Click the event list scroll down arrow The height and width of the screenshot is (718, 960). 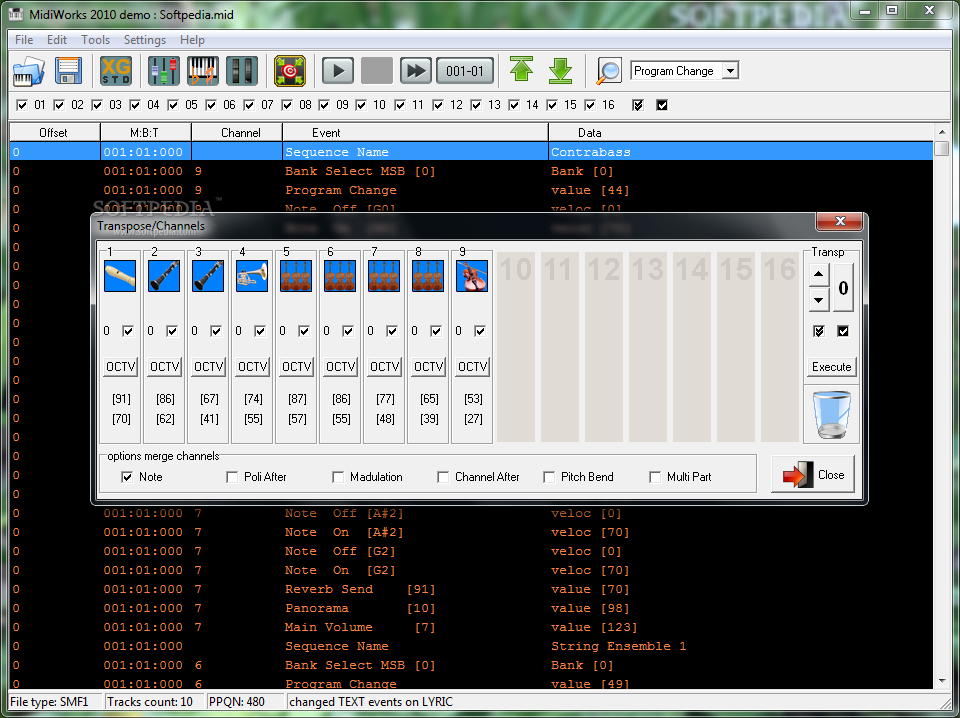942,681
